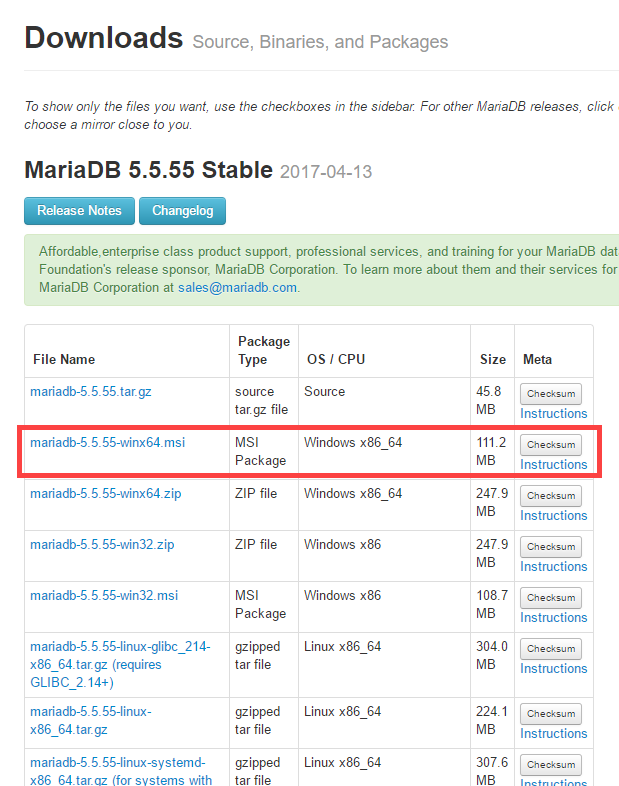
Task: Open Instructions for the winx64.msi row
Action: coord(553,465)
